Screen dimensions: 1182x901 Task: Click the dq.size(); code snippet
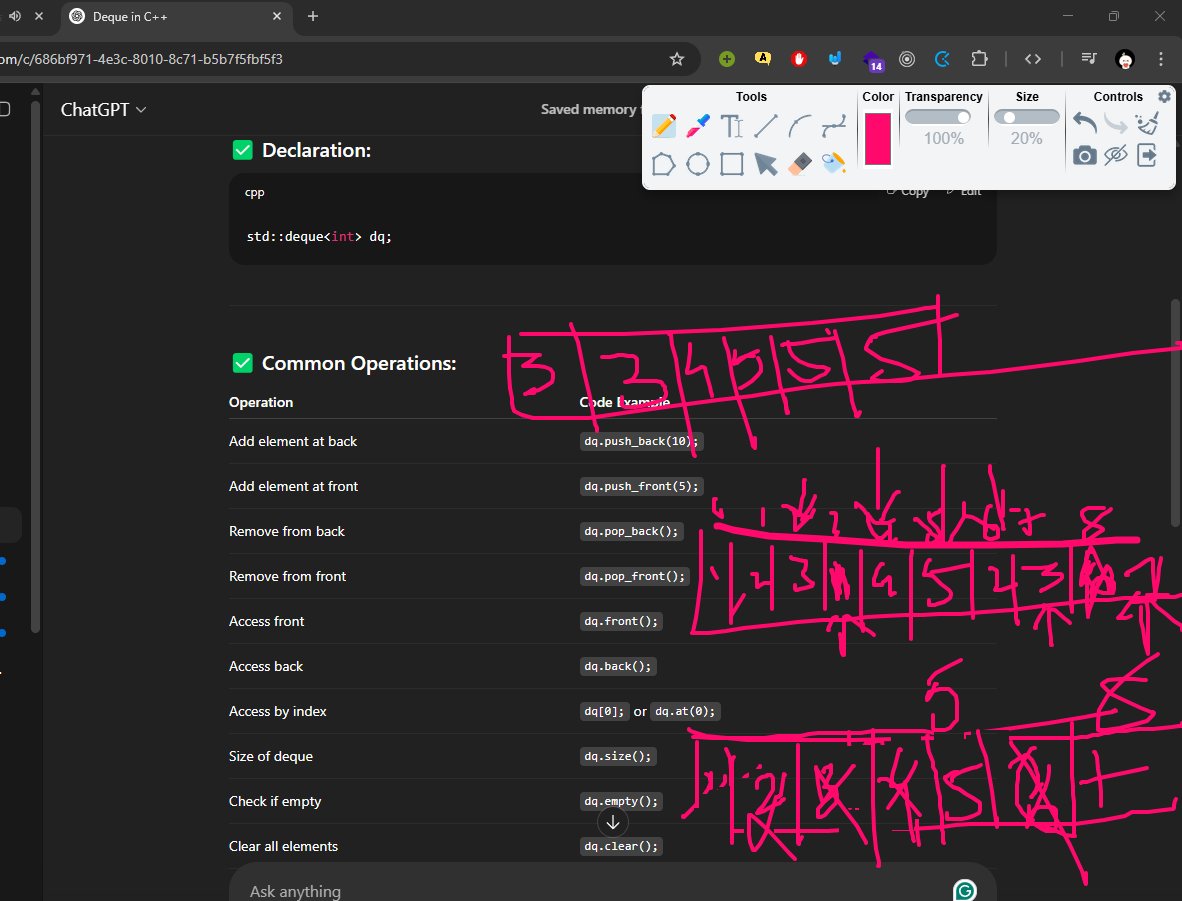(x=617, y=756)
